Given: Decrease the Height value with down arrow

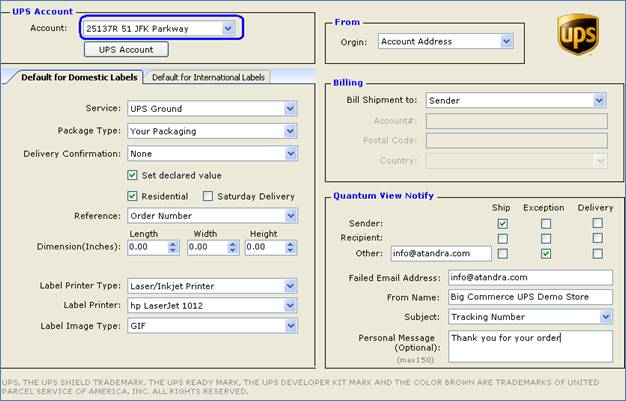Looking at the screenshot, I should [291, 250].
